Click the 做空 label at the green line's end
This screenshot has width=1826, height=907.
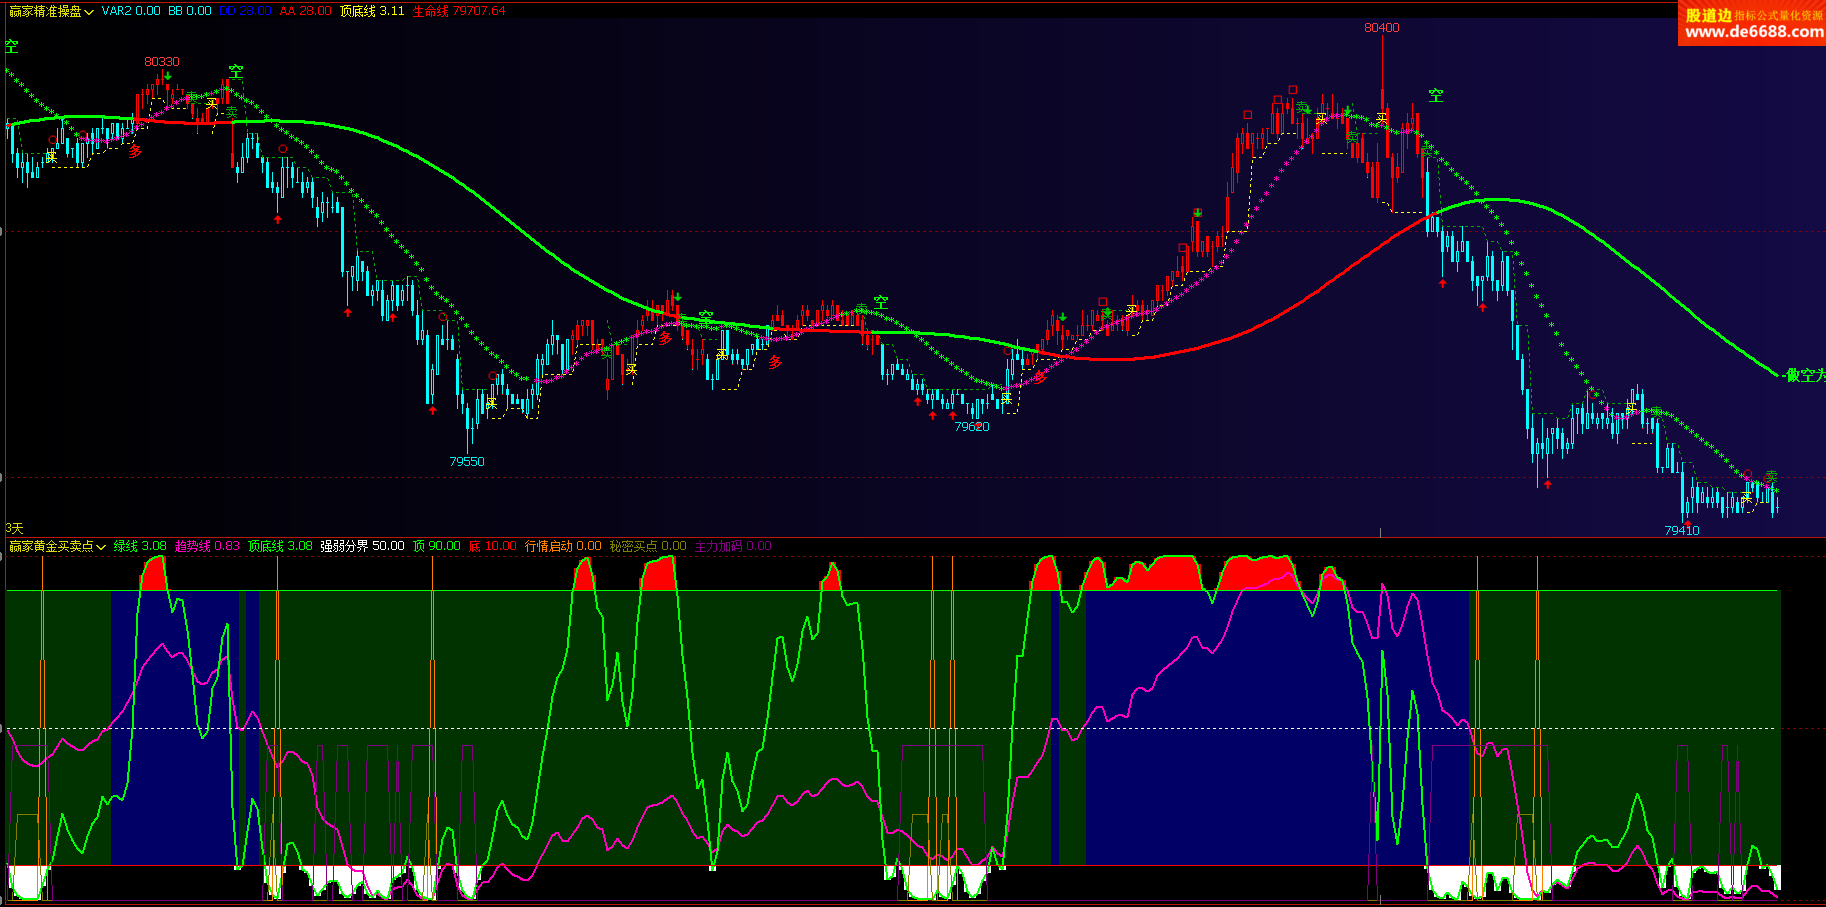point(1804,375)
